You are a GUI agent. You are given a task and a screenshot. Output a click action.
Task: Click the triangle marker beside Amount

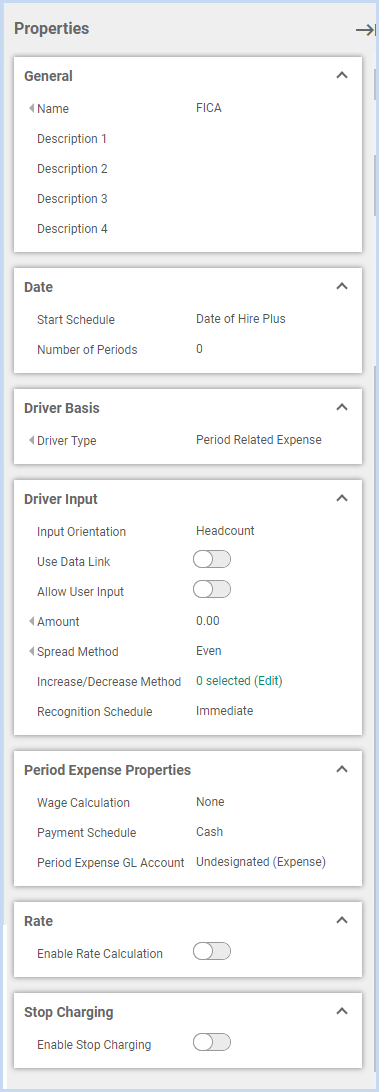pyautogui.click(x=31, y=621)
